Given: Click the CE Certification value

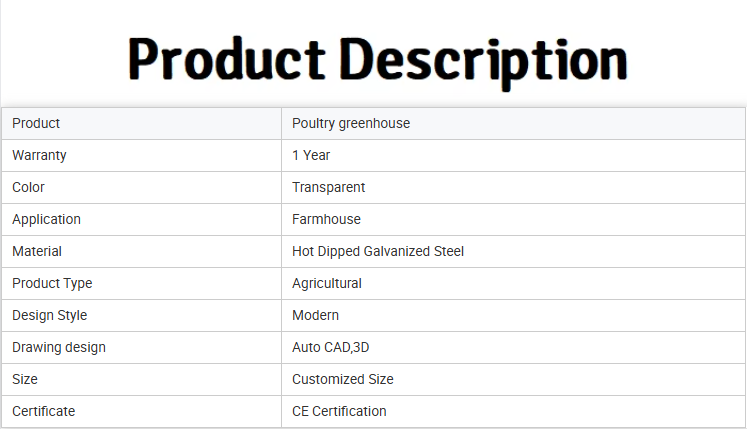Looking at the screenshot, I should coord(339,411).
